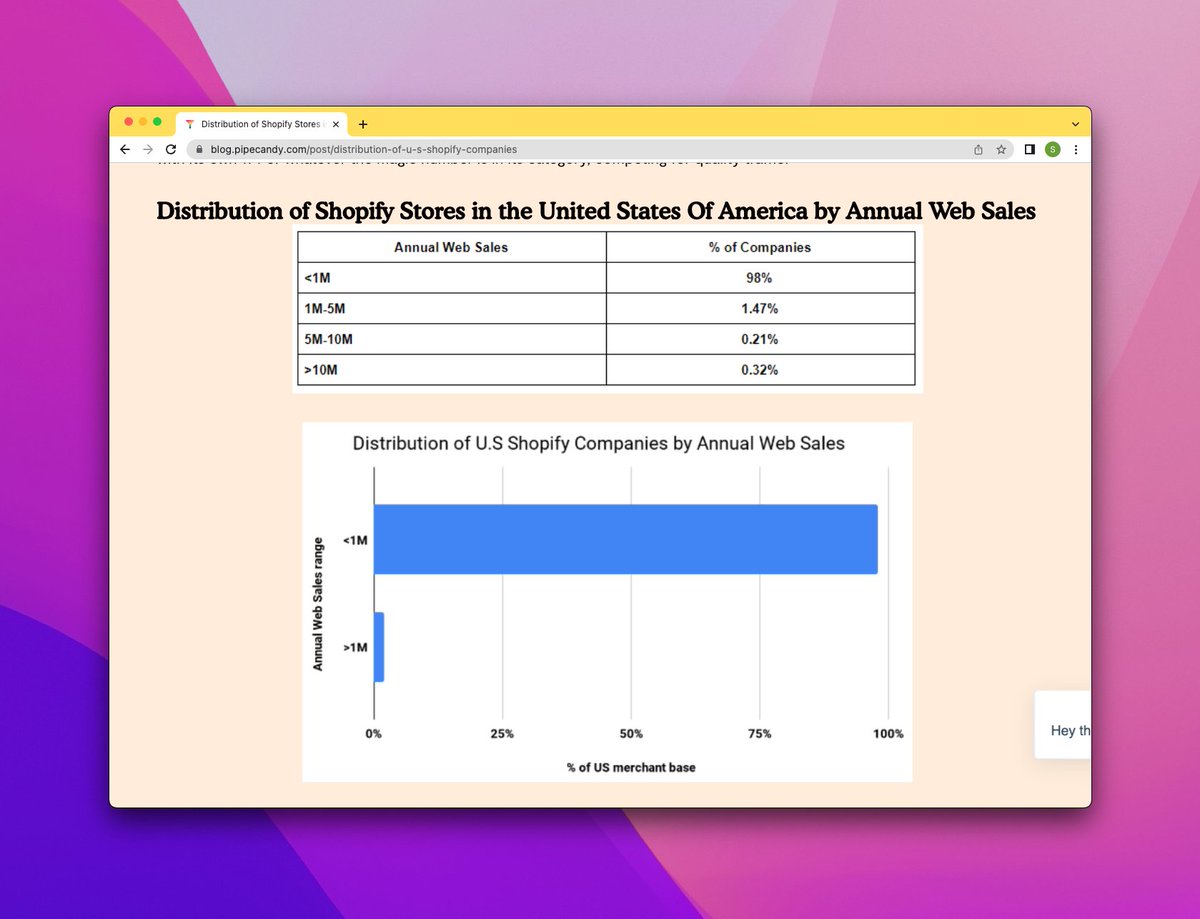Click the 25% x-axis tick label
Image resolution: width=1200 pixels, height=919 pixels.
point(502,733)
